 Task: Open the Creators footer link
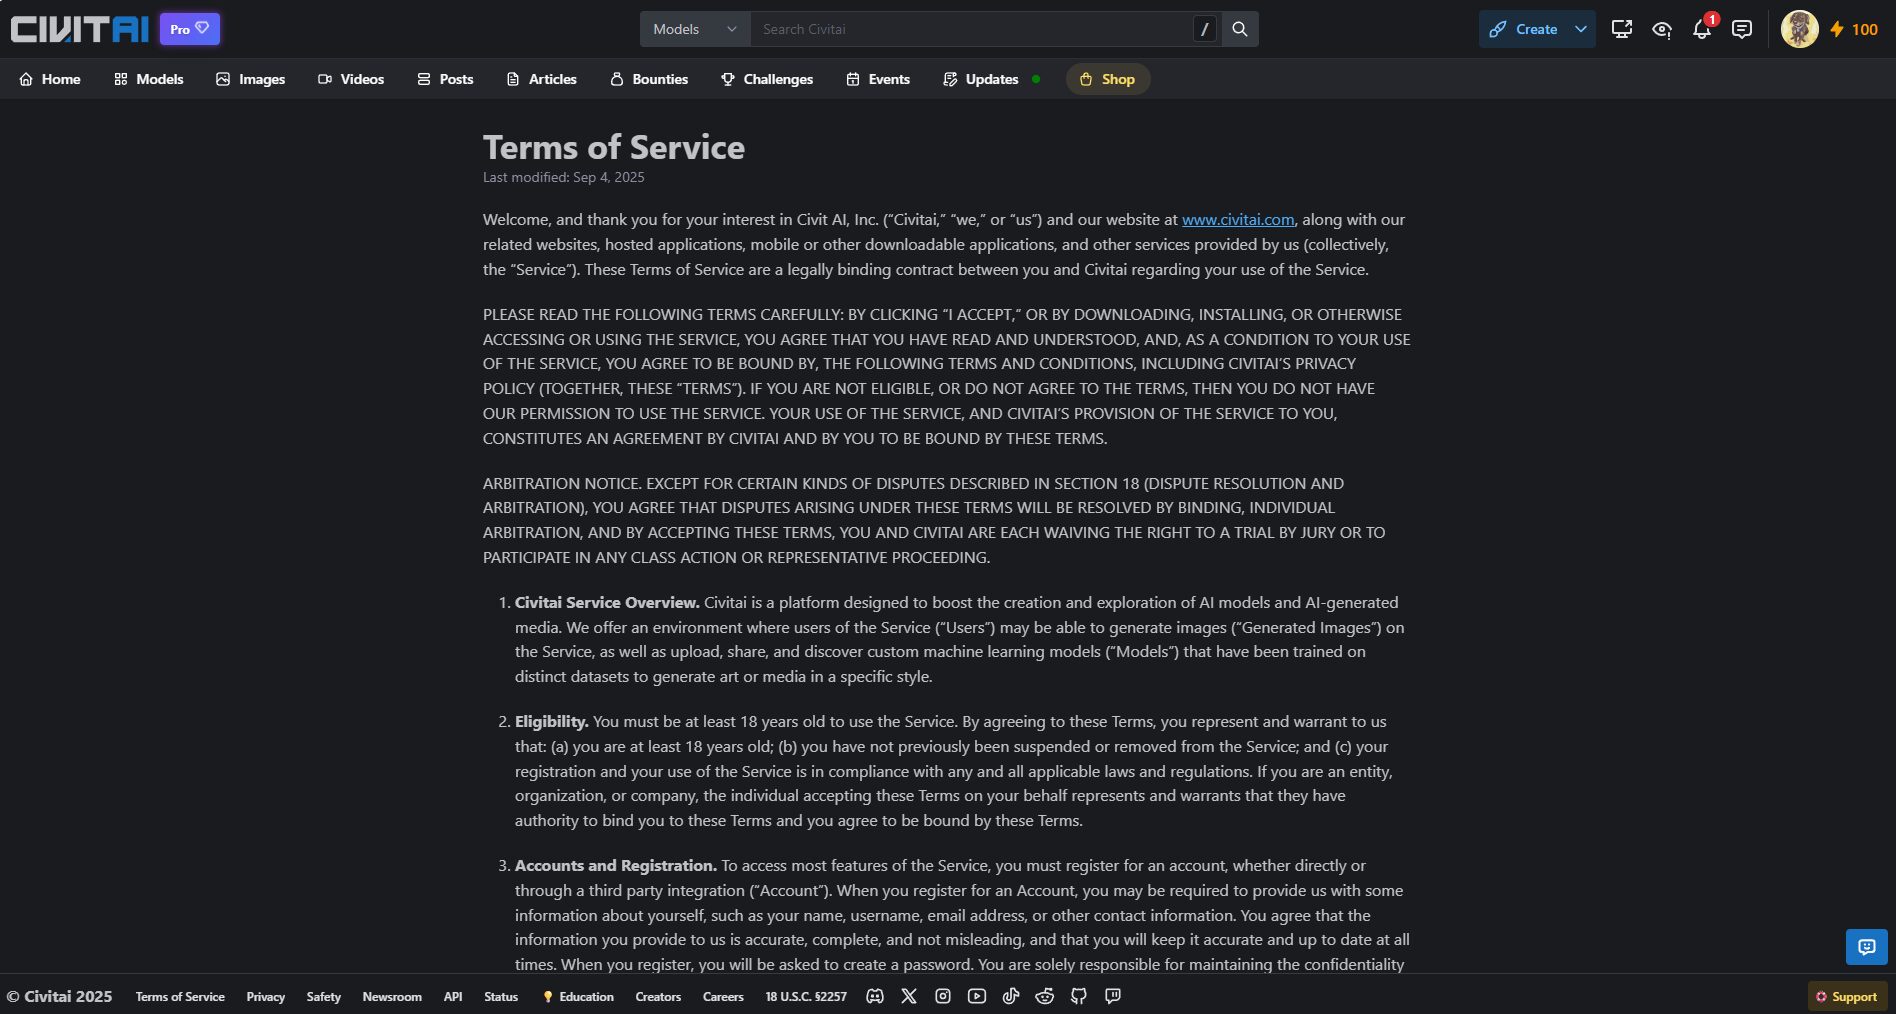[658, 996]
